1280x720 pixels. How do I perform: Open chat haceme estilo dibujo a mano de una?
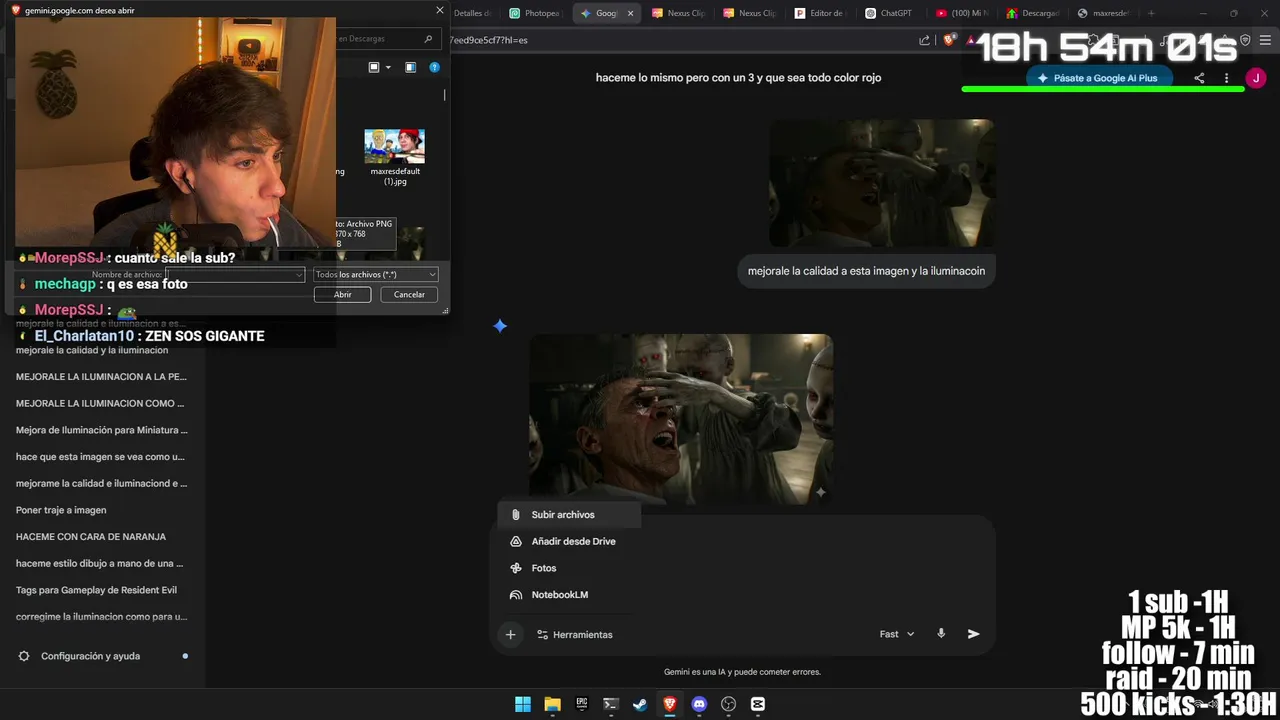tap(100, 563)
